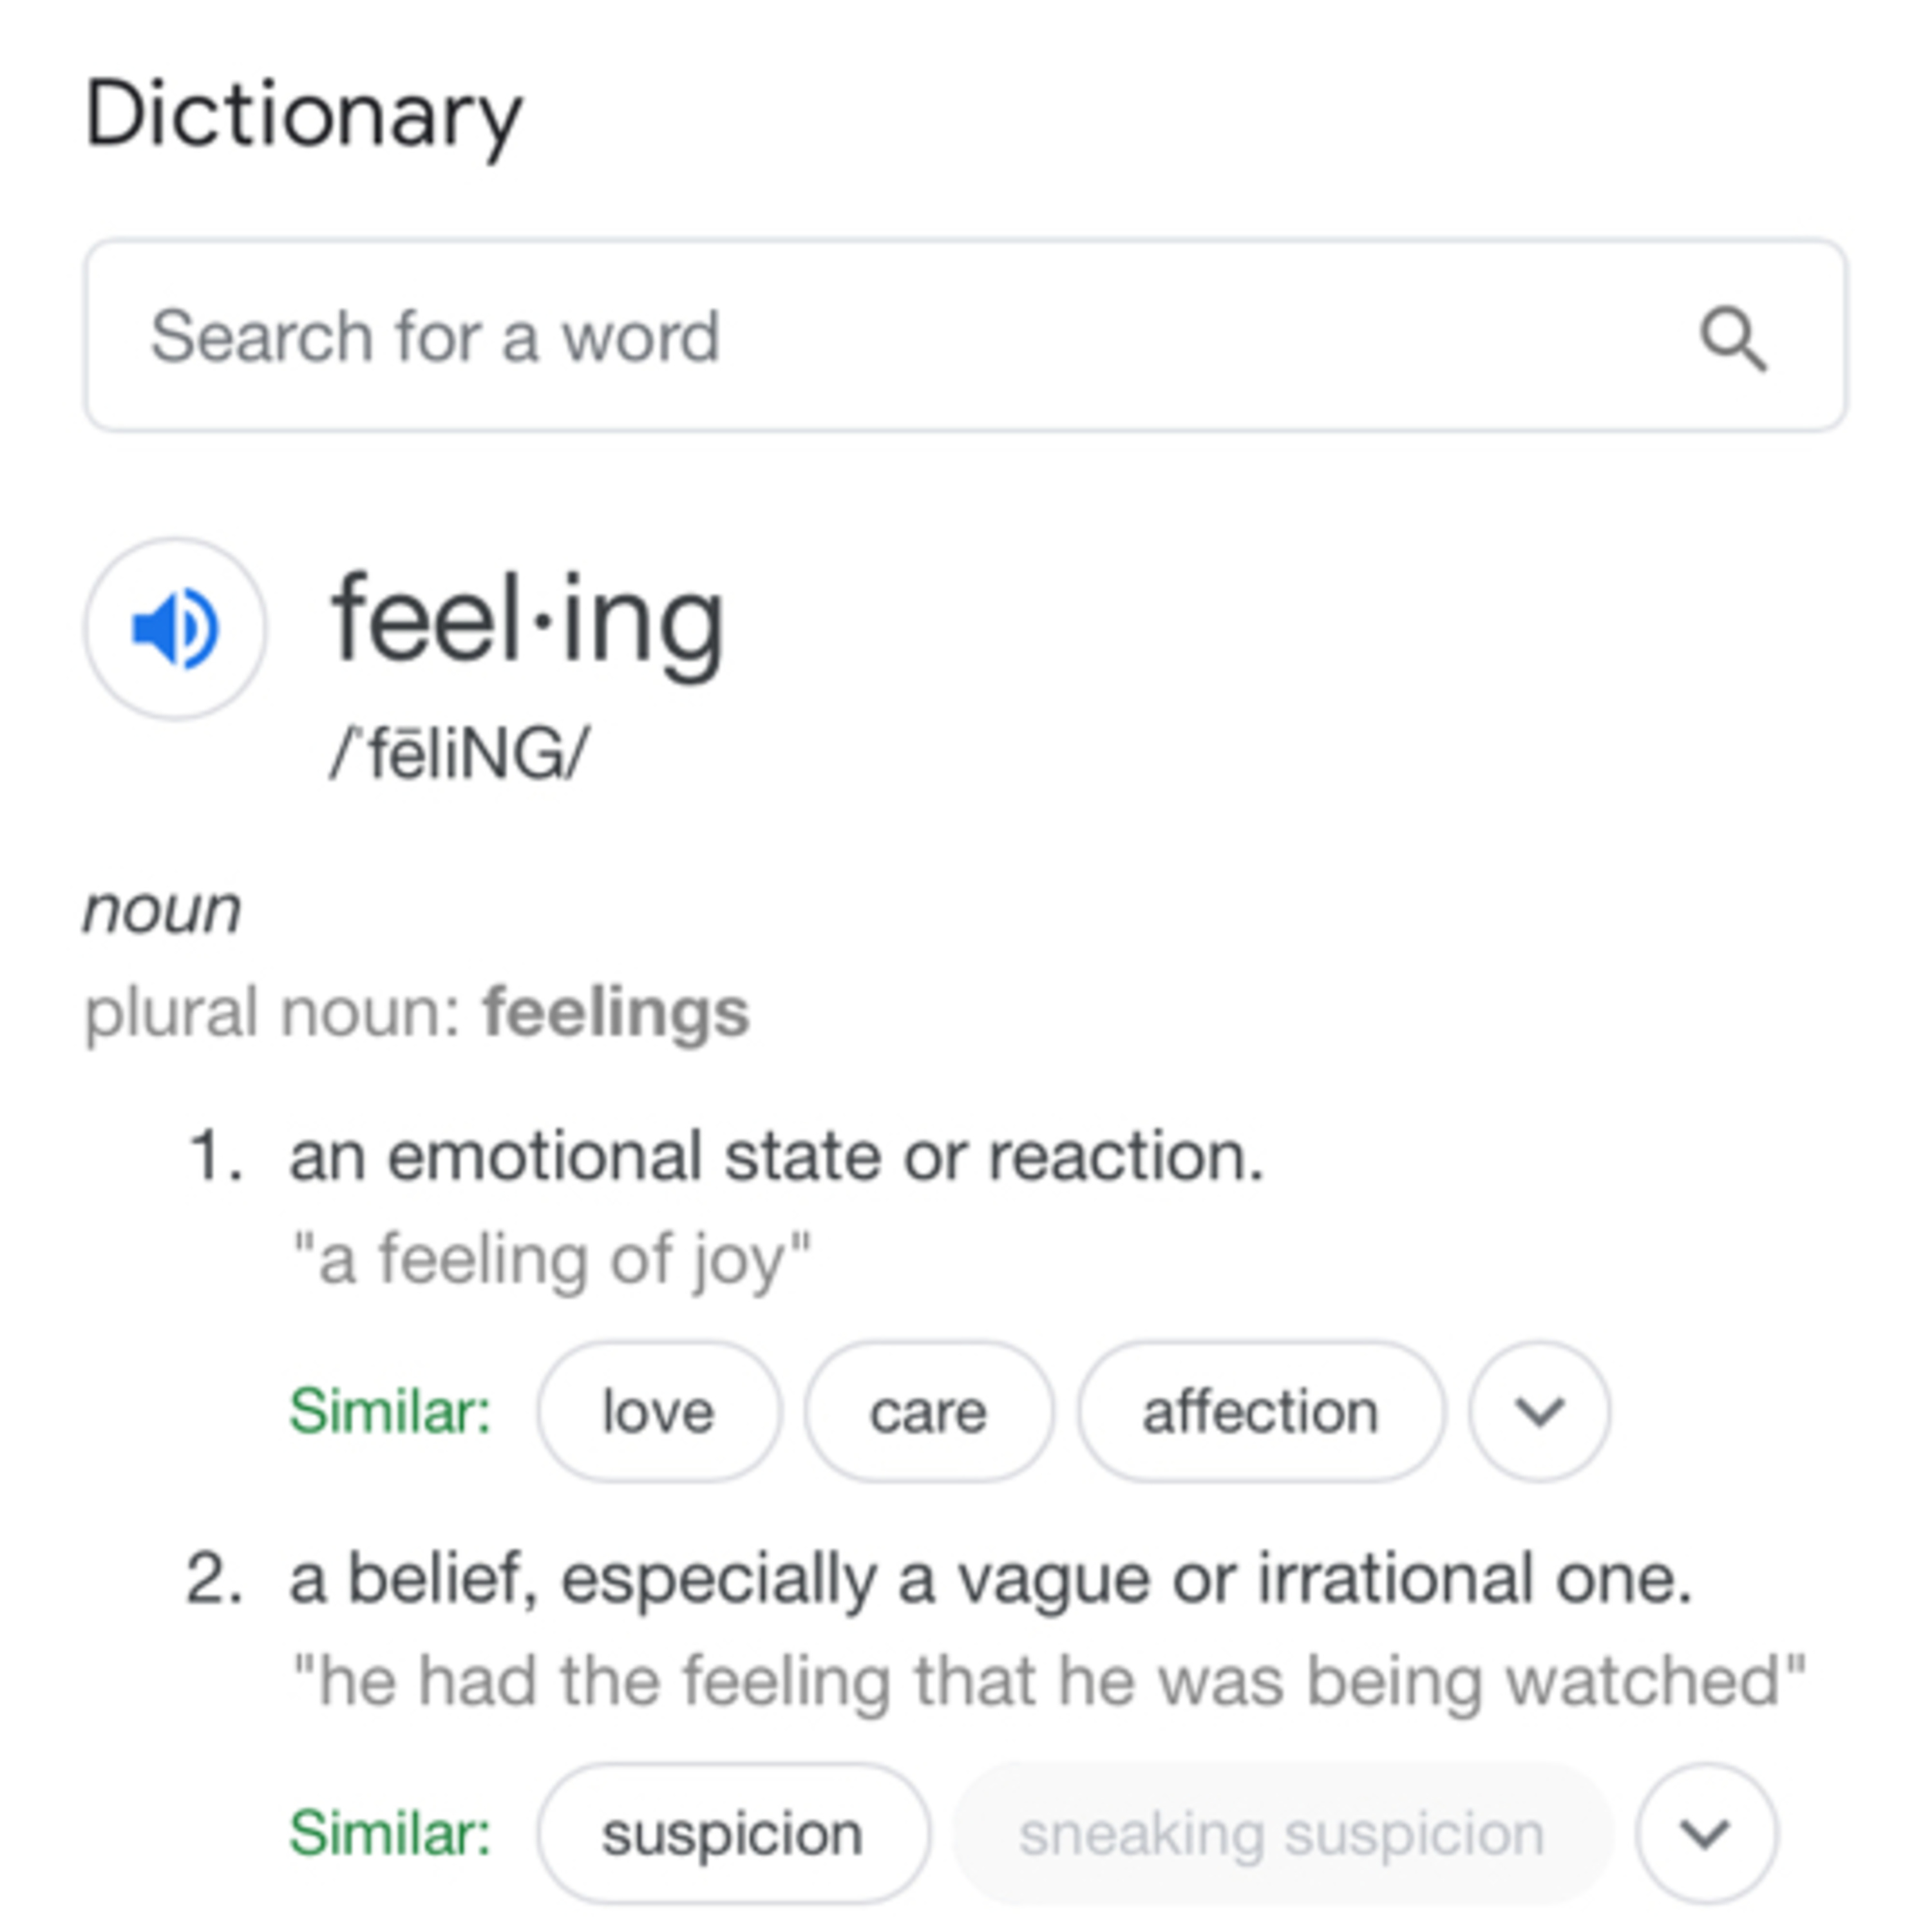Select the 'suspicion' synonym chip

(732, 1834)
